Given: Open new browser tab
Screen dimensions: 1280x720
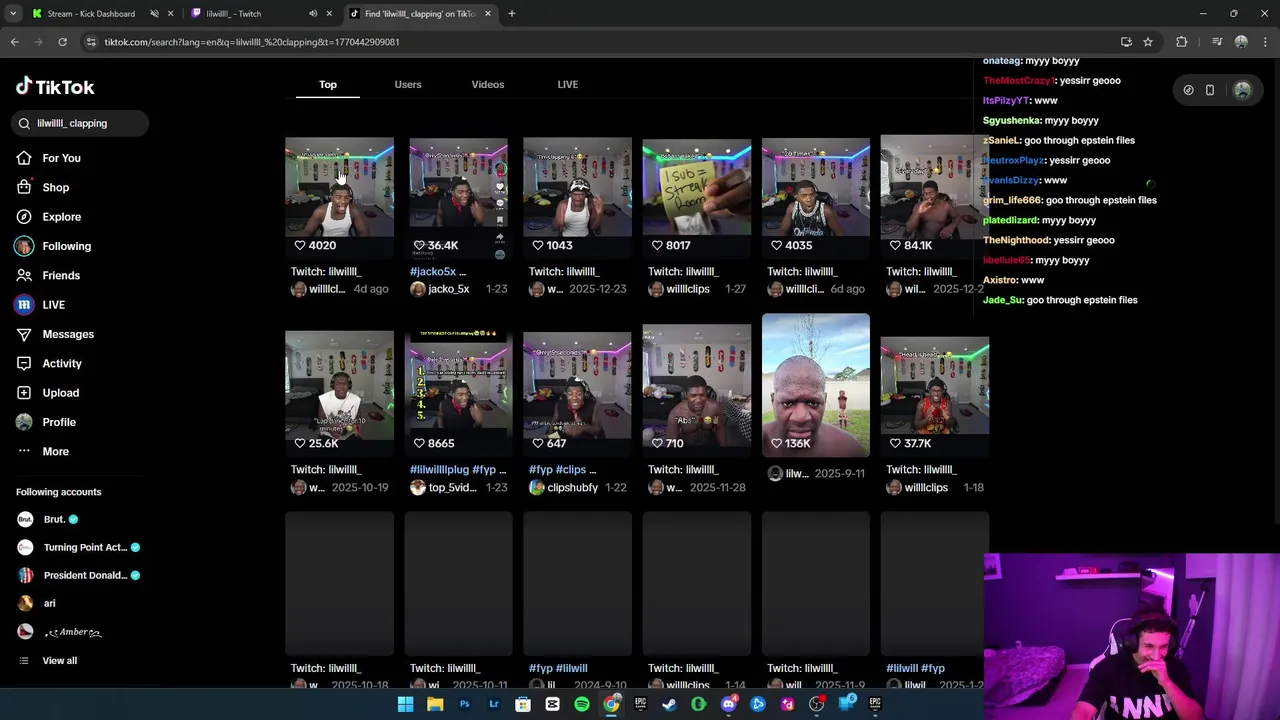Looking at the screenshot, I should click(x=511, y=14).
